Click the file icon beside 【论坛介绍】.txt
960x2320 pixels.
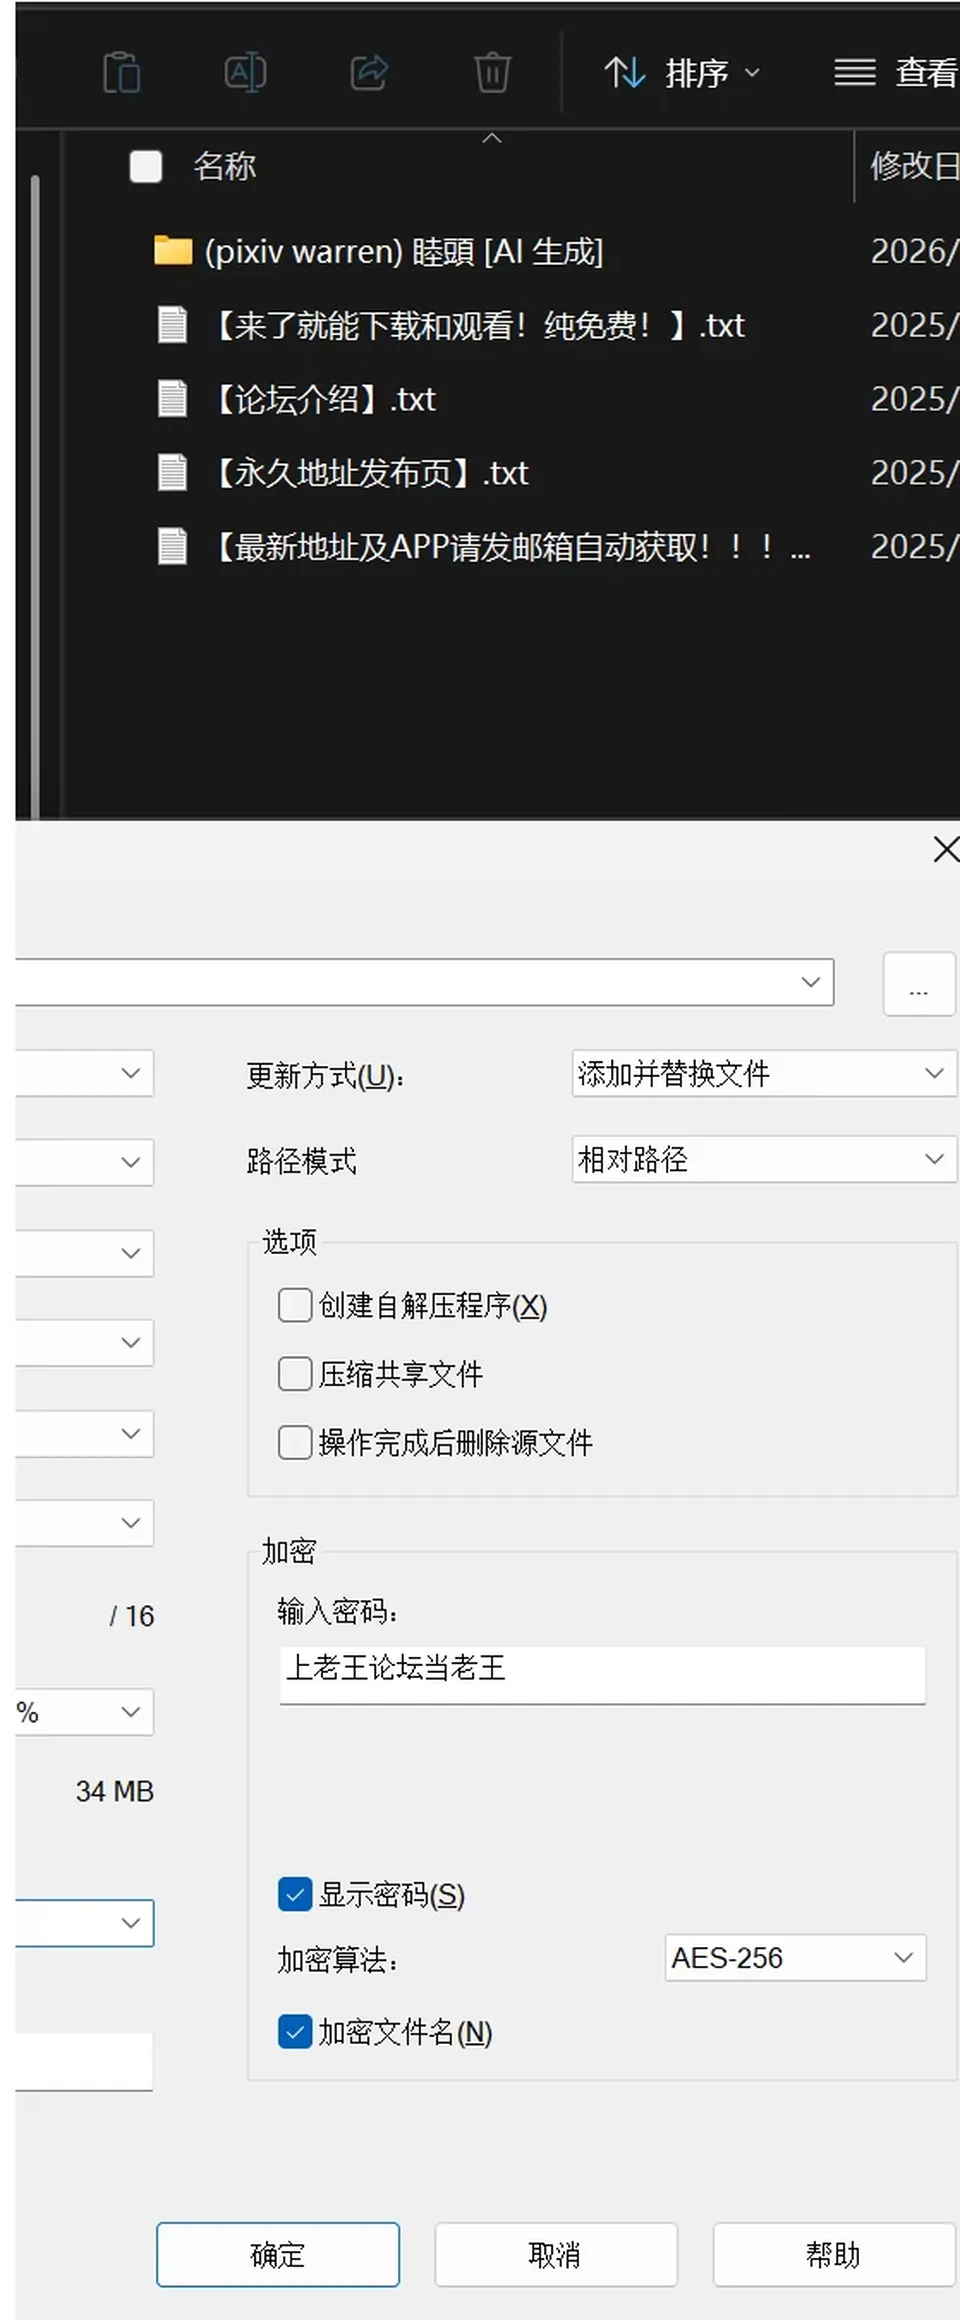(172, 399)
